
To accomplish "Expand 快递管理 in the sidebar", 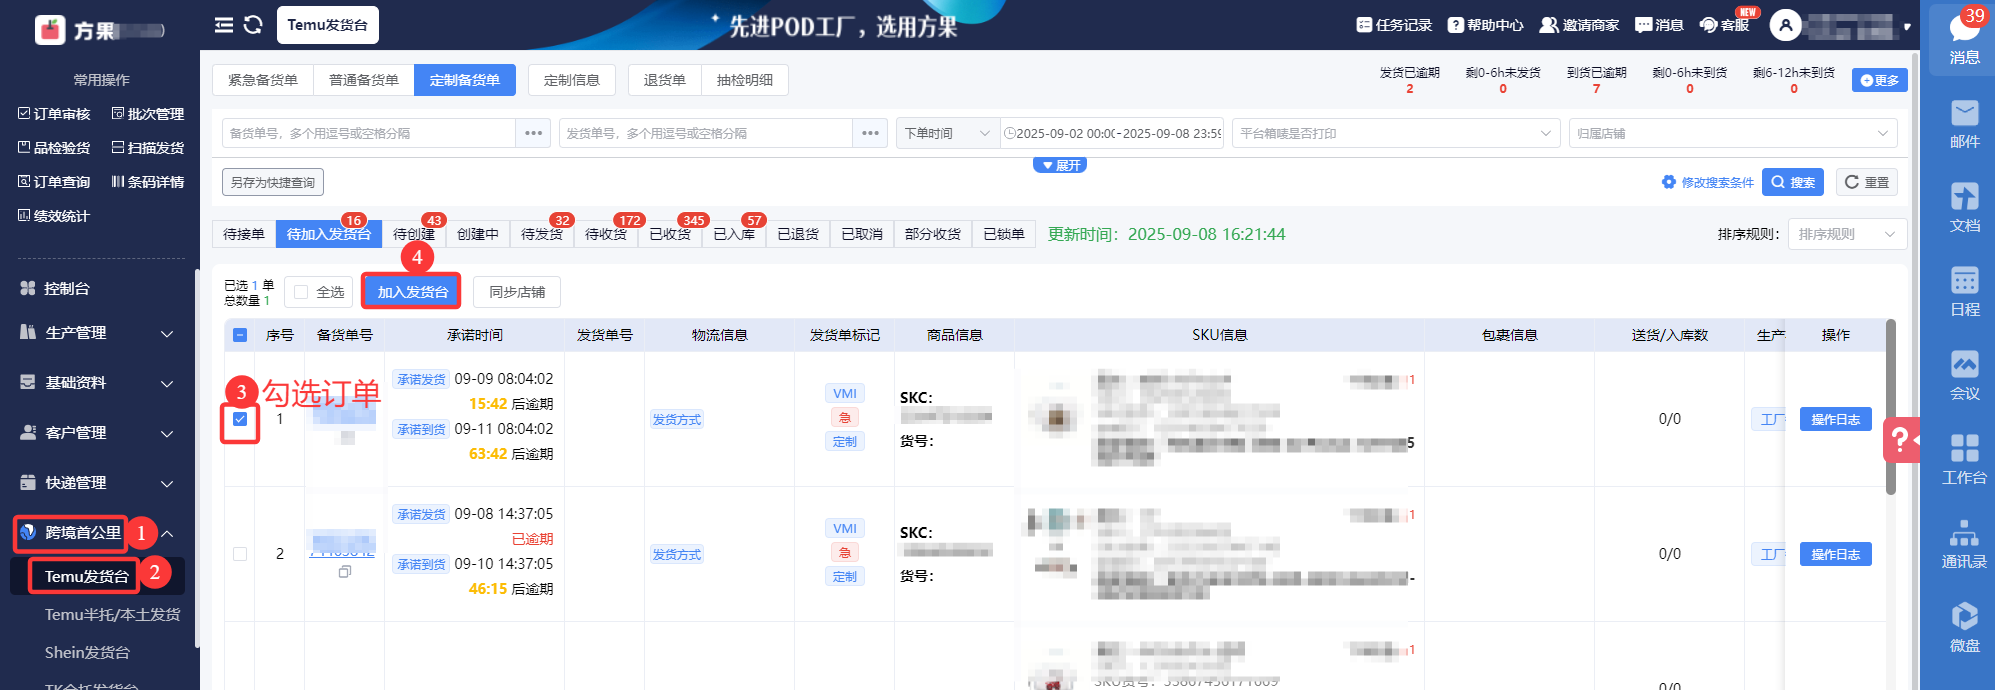I will tap(98, 483).
